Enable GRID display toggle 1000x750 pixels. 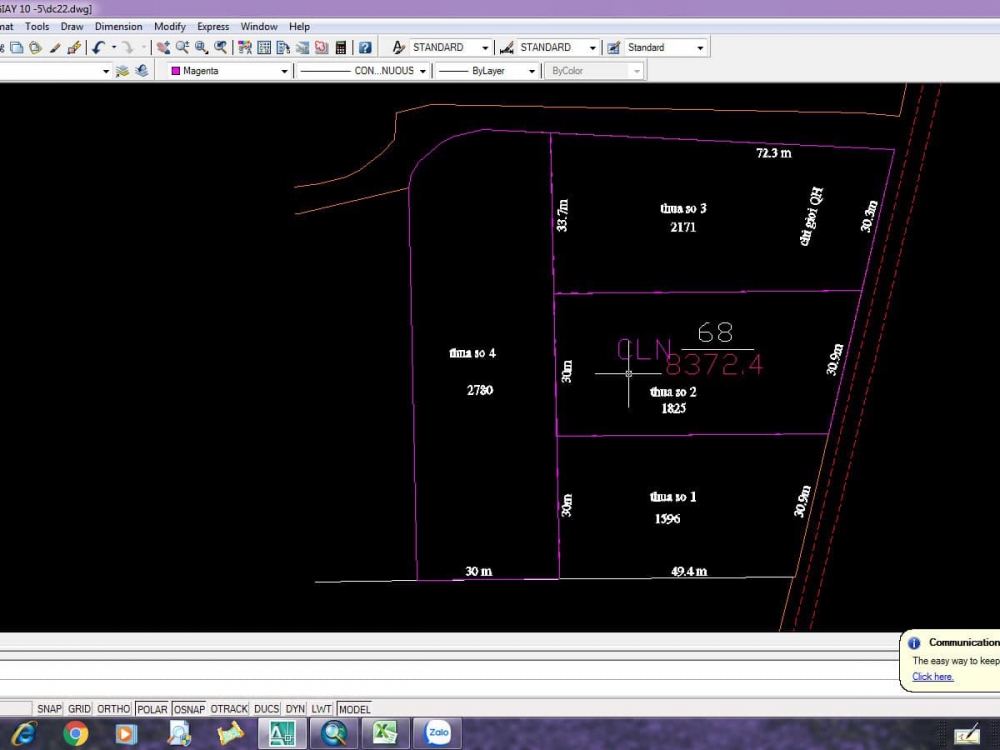79,709
